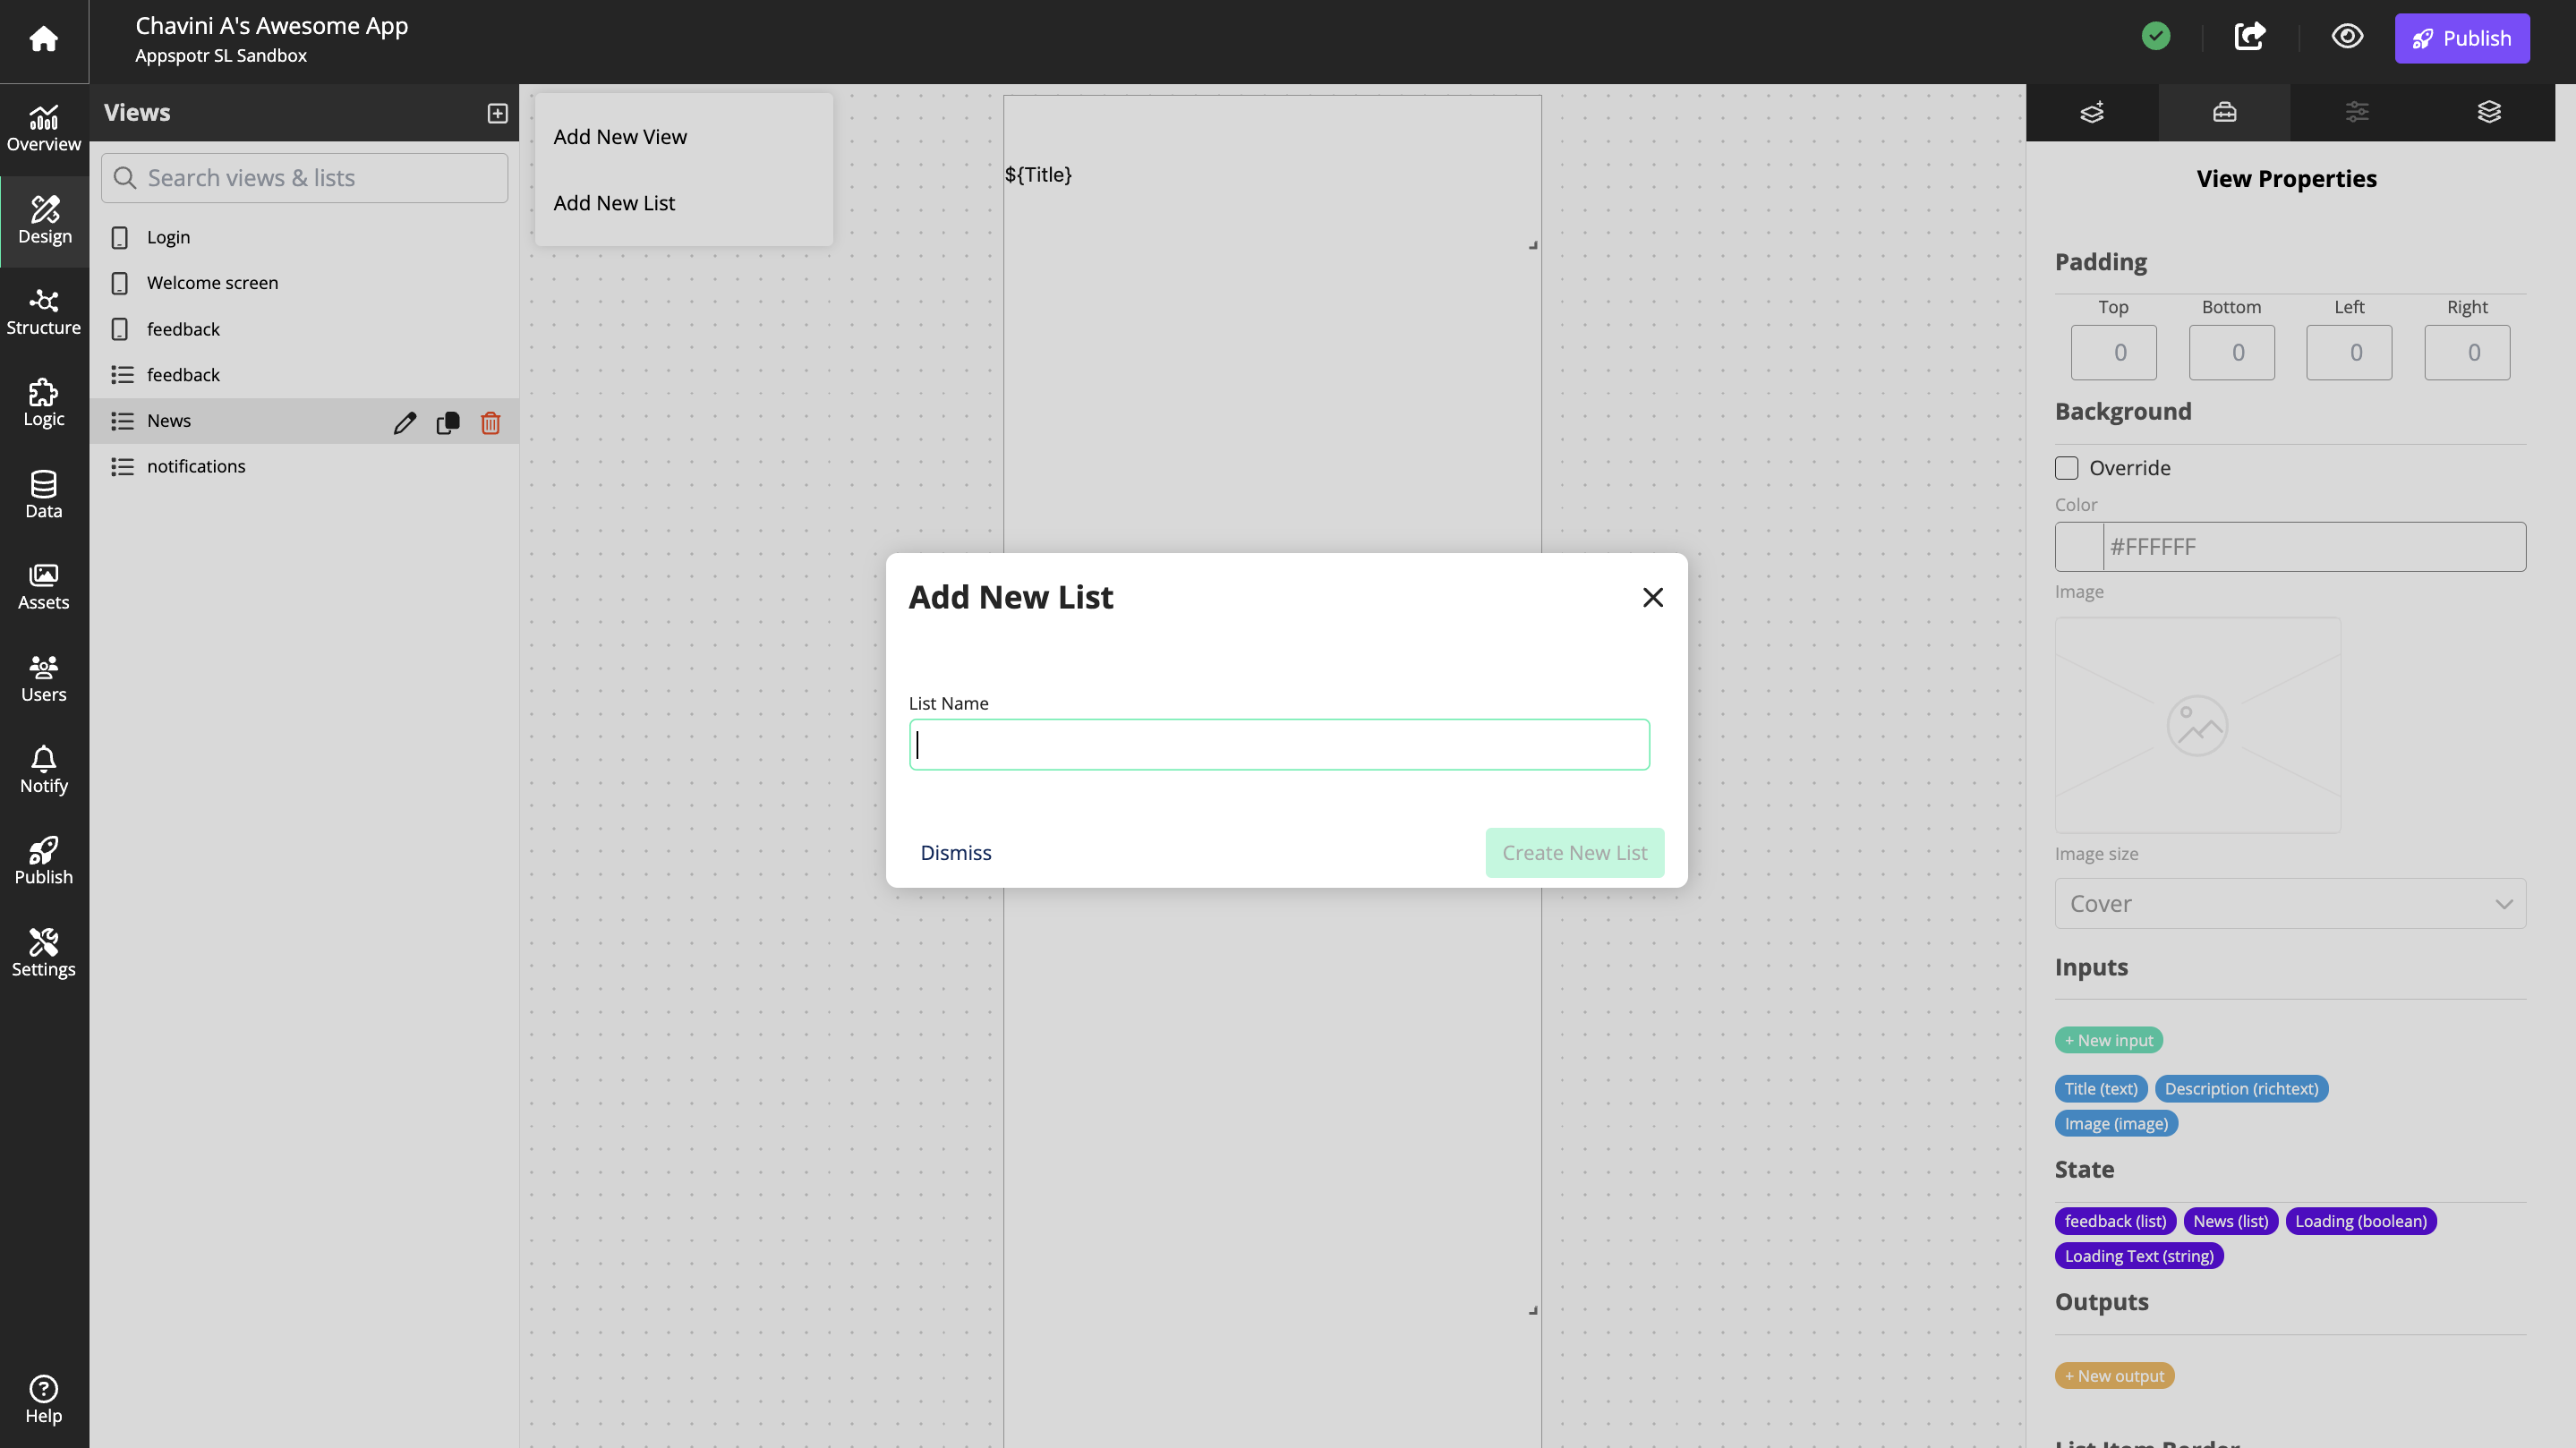Screen dimensions: 2576x1448
Task: Duplicate the News list
Action: coord(448,423)
